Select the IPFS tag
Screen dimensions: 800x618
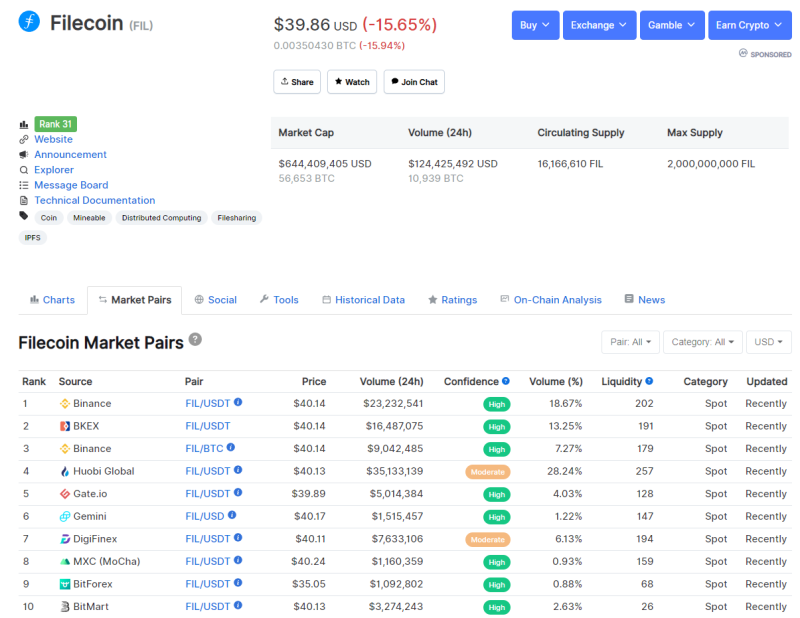coord(31,237)
